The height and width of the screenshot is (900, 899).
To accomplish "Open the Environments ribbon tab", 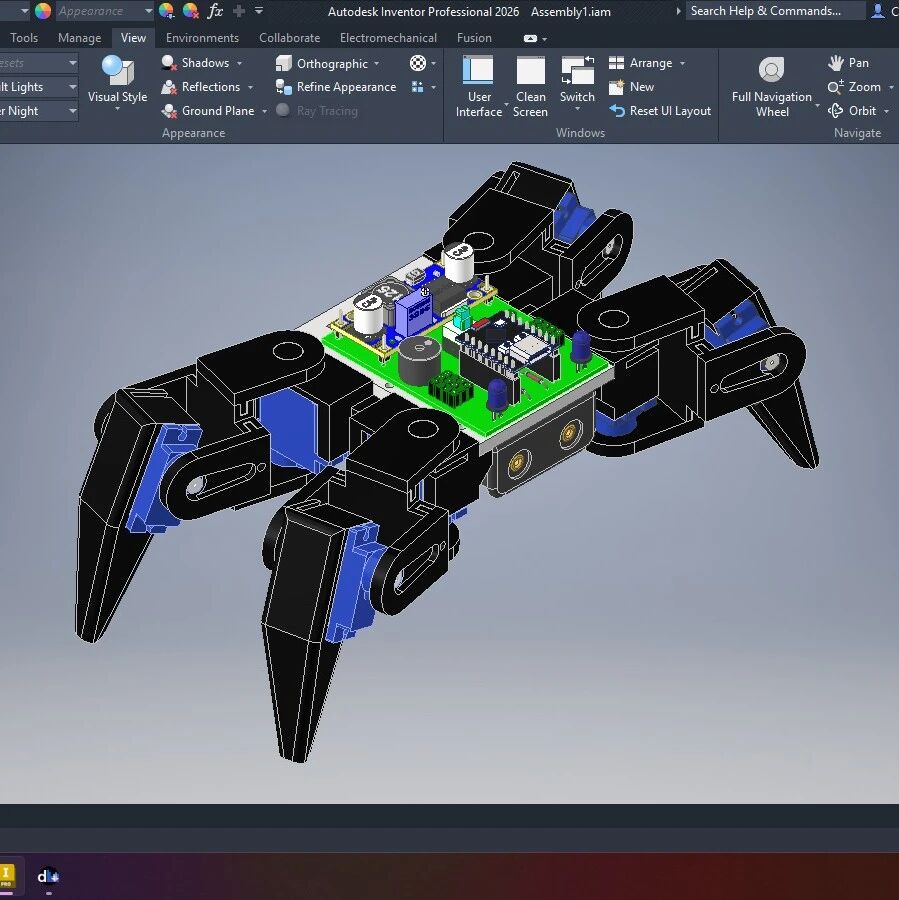I will pos(202,38).
